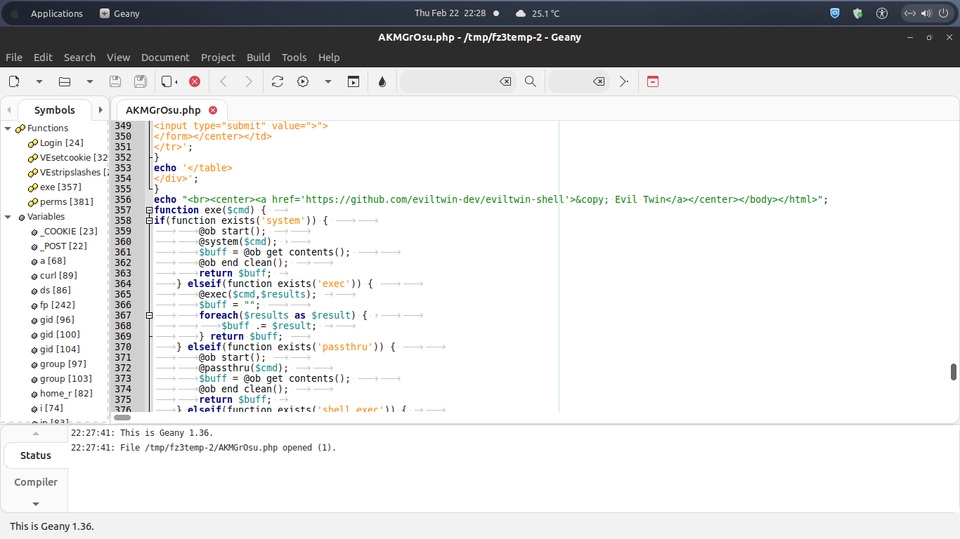Open the View menu

click(x=118, y=58)
